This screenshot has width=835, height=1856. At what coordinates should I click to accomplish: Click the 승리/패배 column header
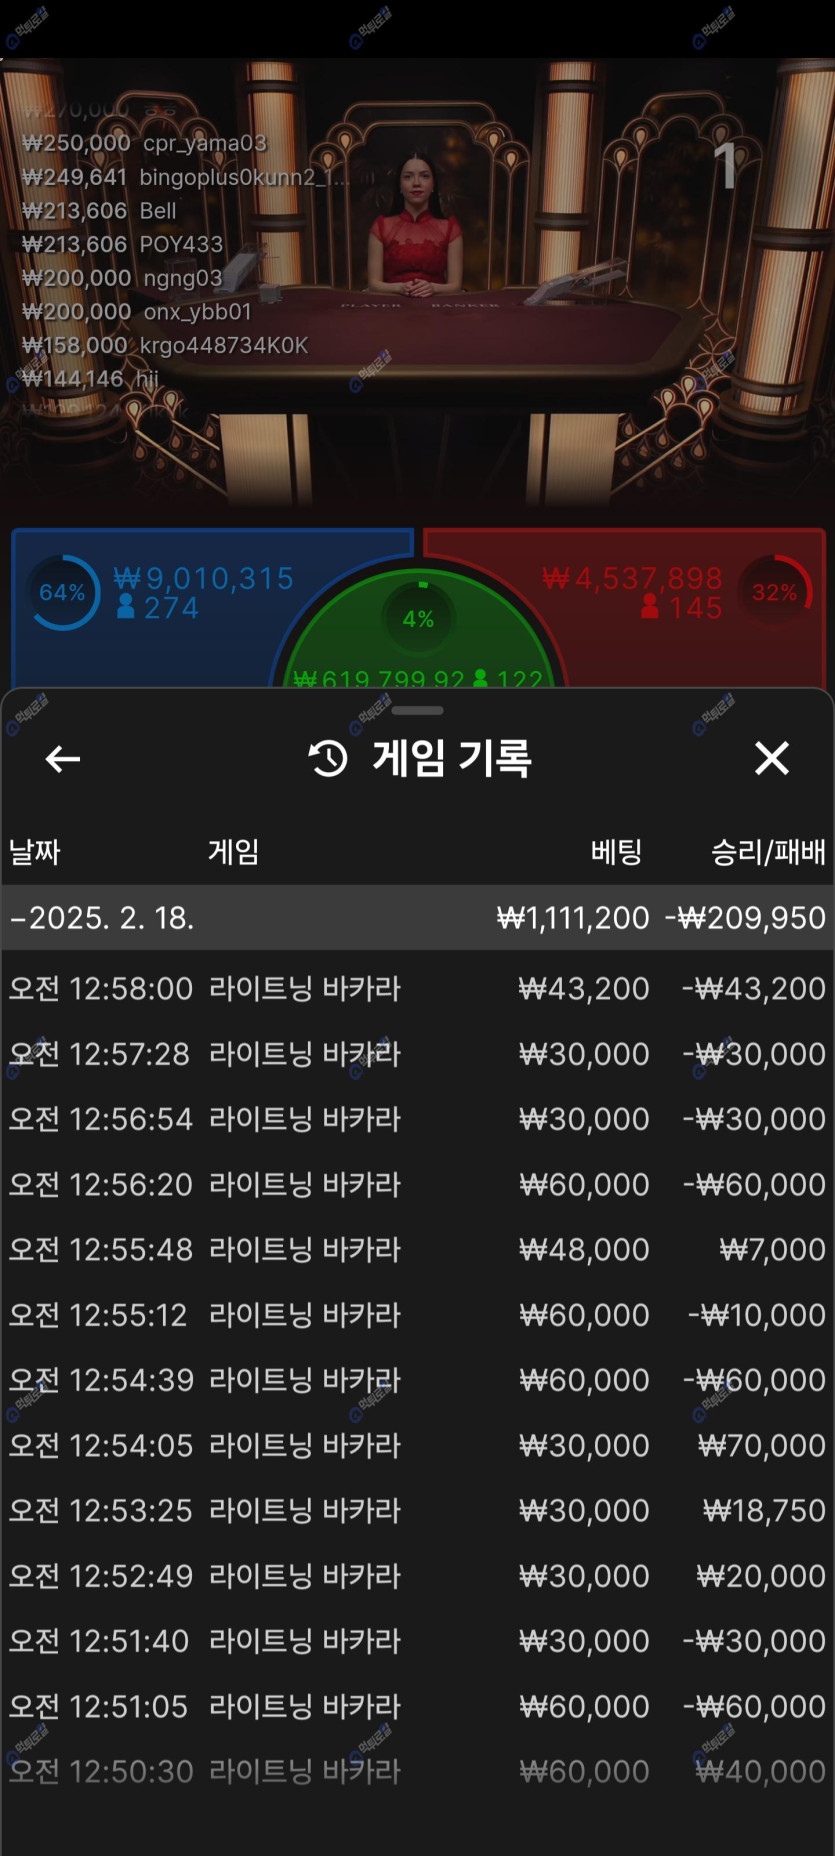767,852
